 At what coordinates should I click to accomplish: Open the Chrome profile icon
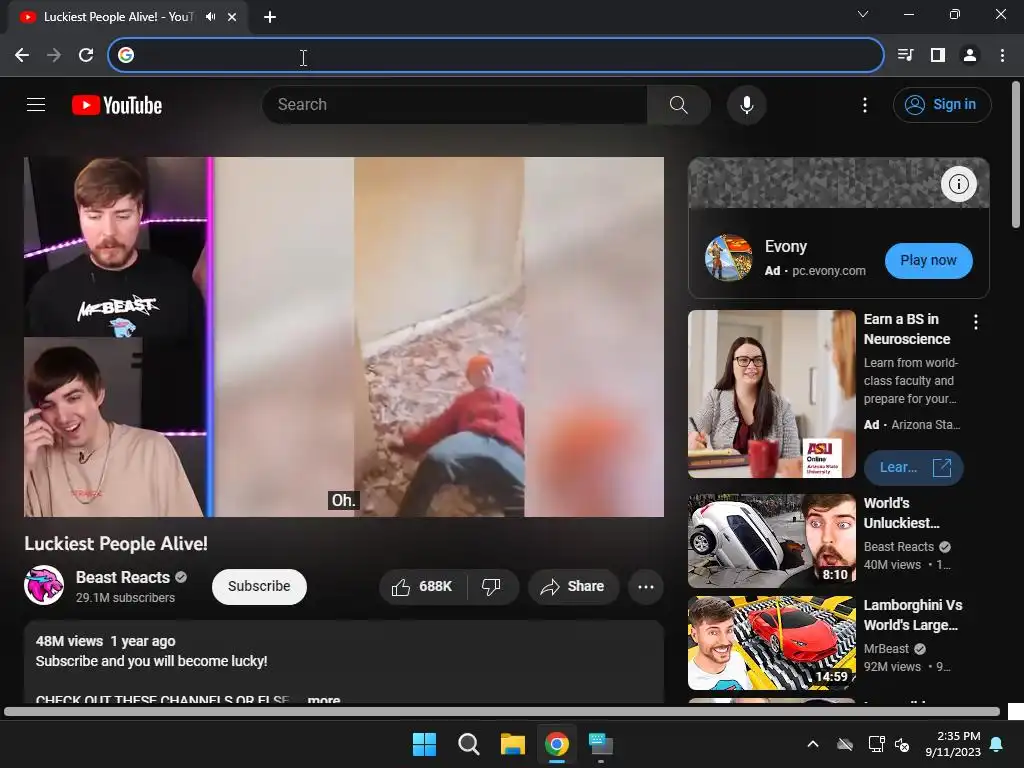tap(970, 56)
